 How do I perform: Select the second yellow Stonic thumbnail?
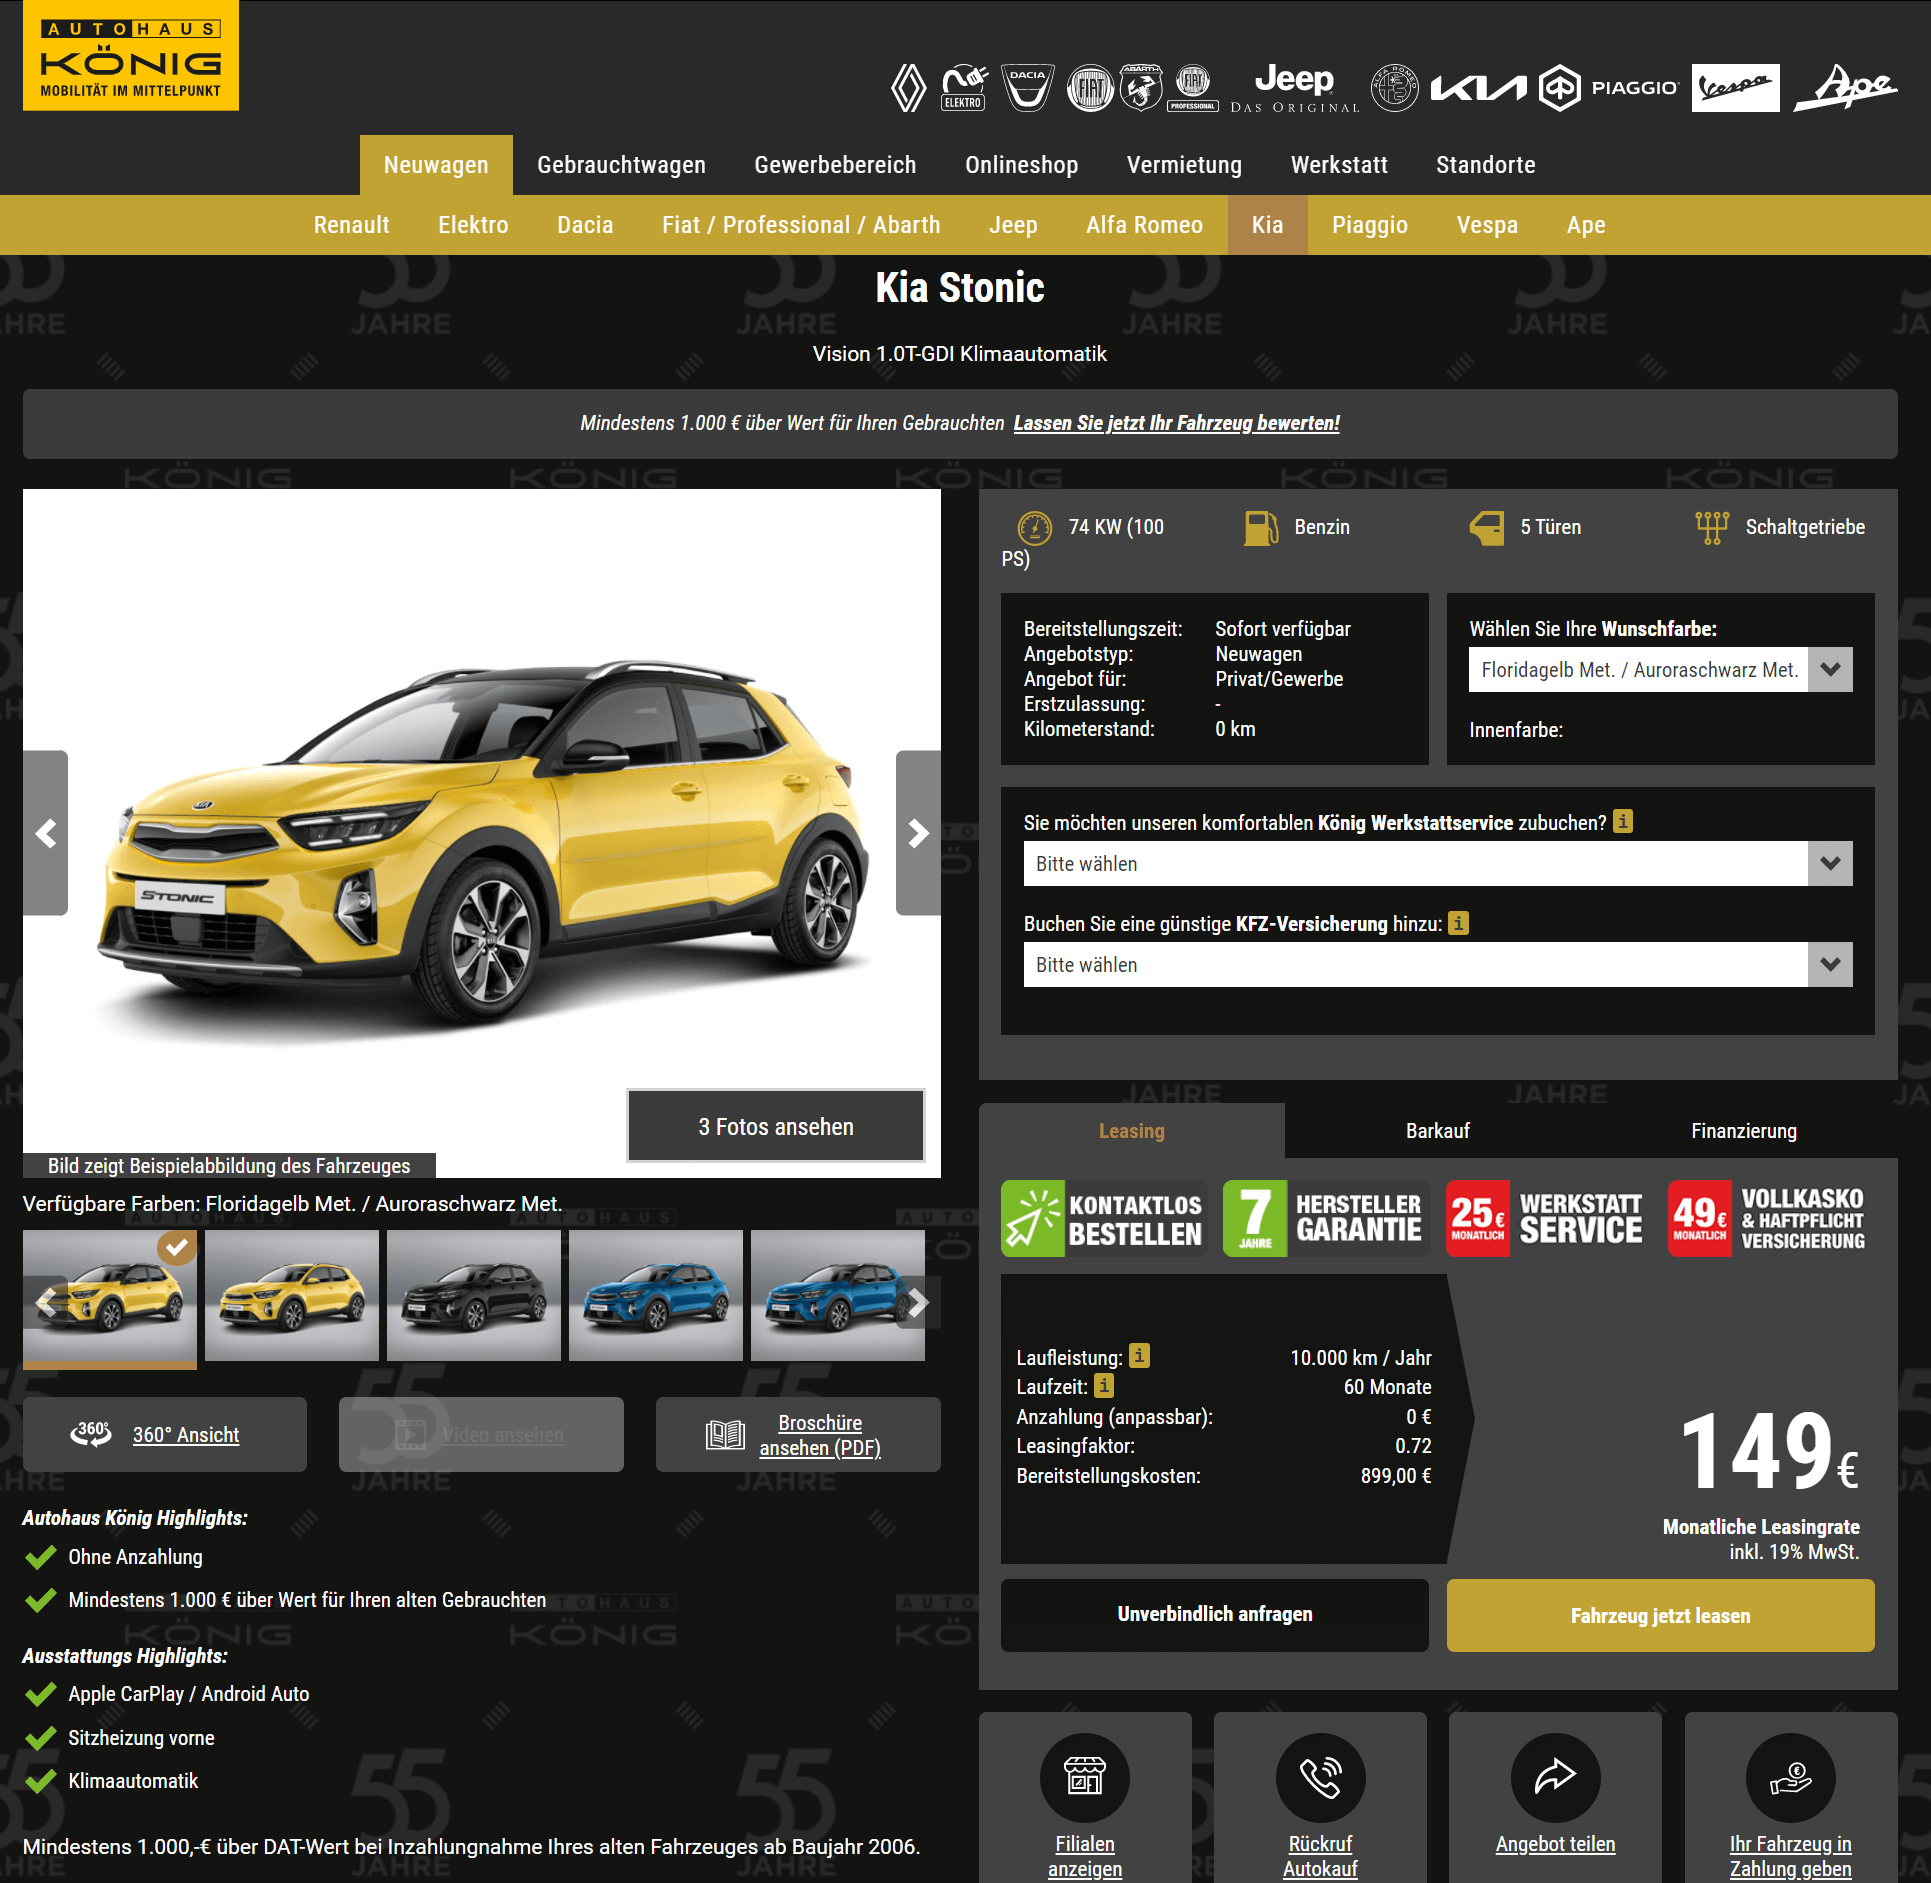pyautogui.click(x=292, y=1295)
